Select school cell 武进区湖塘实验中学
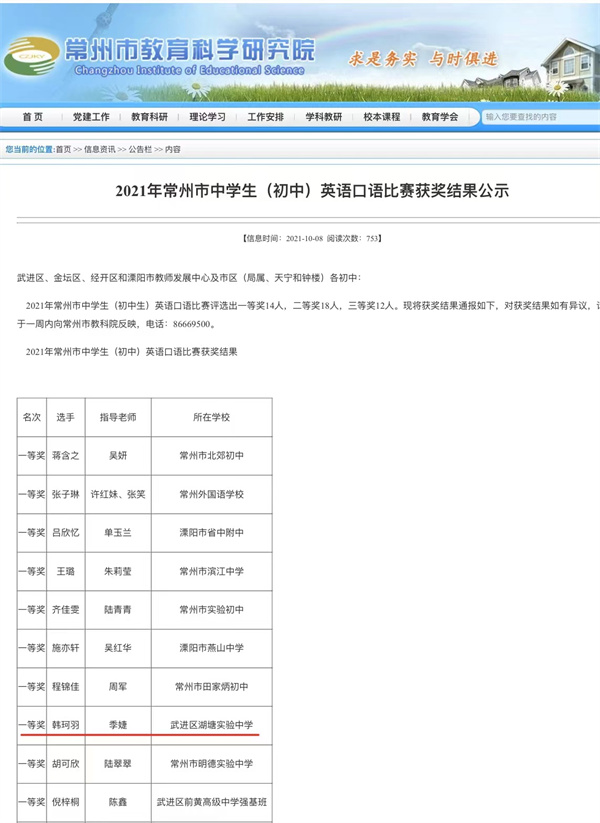600x823 pixels. pyautogui.click(x=212, y=725)
